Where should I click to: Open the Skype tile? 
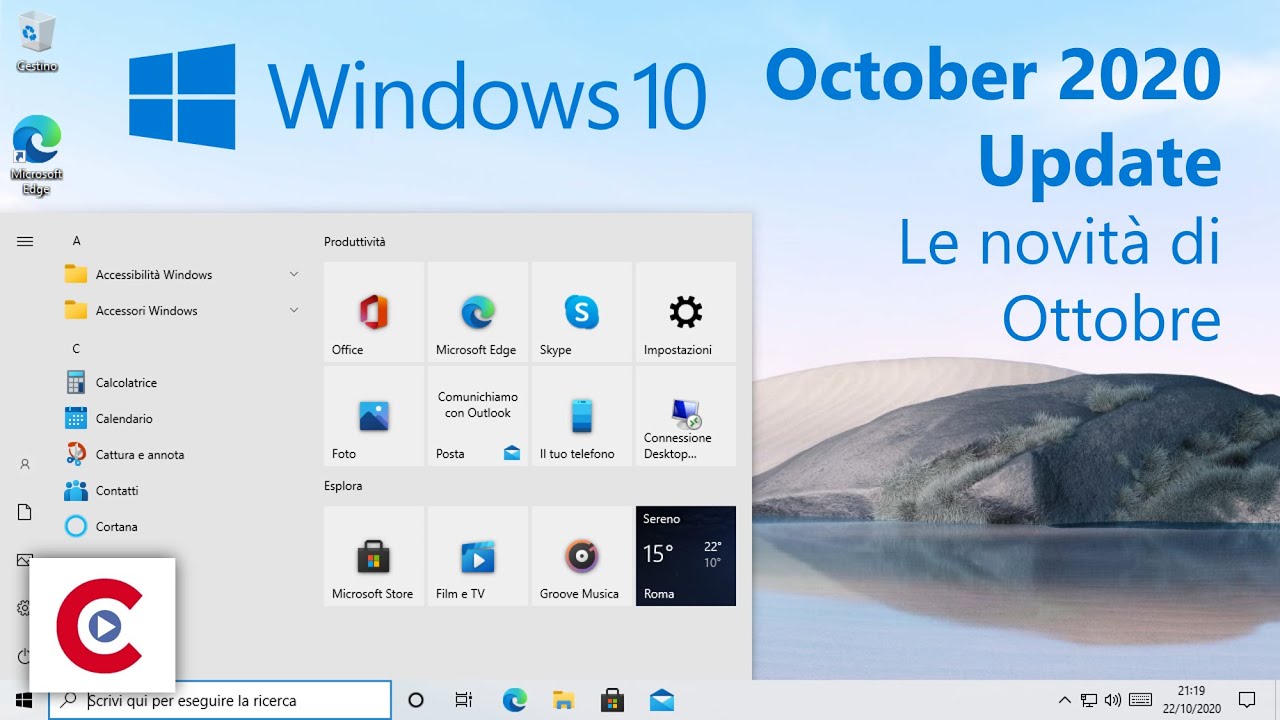582,312
